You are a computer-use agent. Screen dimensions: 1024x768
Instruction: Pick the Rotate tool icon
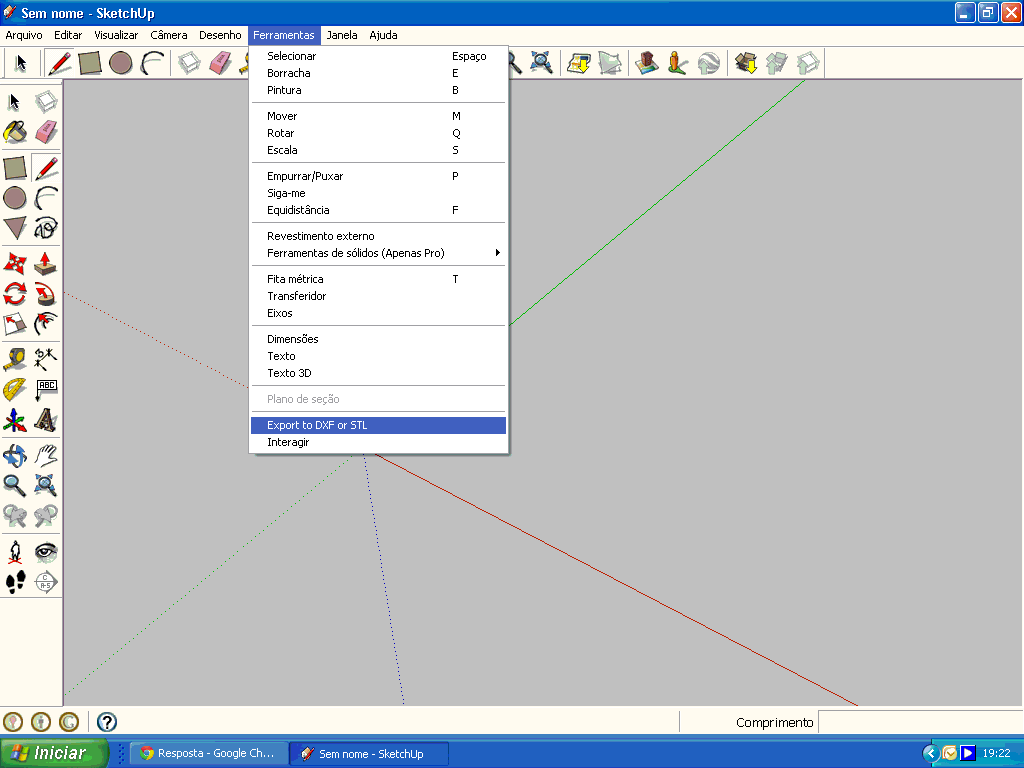coord(15,294)
